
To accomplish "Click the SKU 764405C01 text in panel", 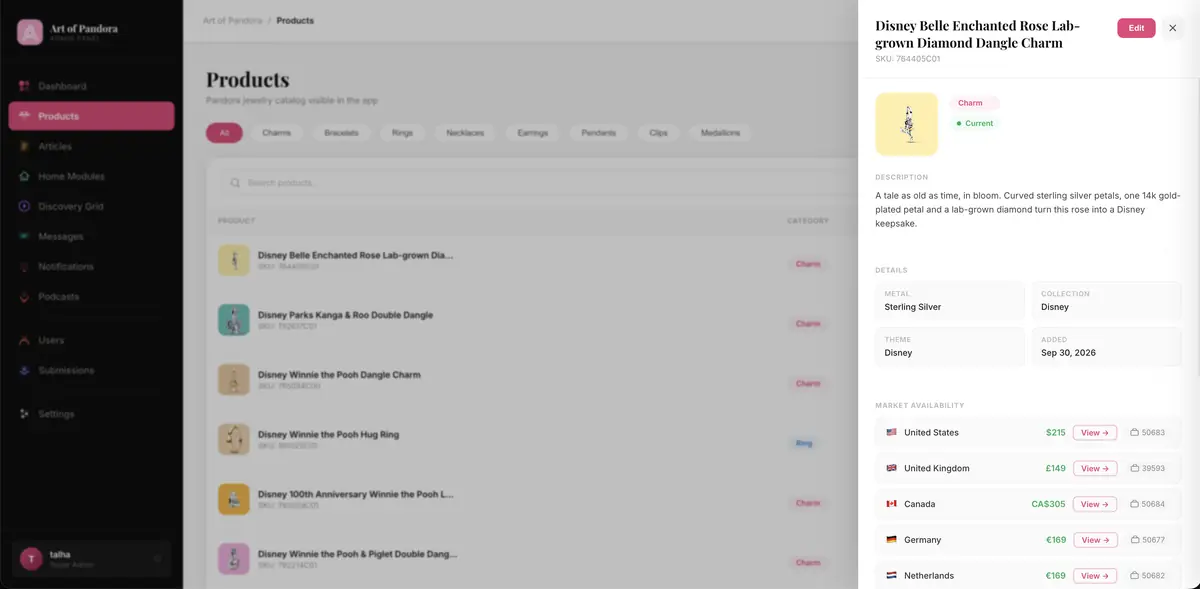I will coord(908,59).
